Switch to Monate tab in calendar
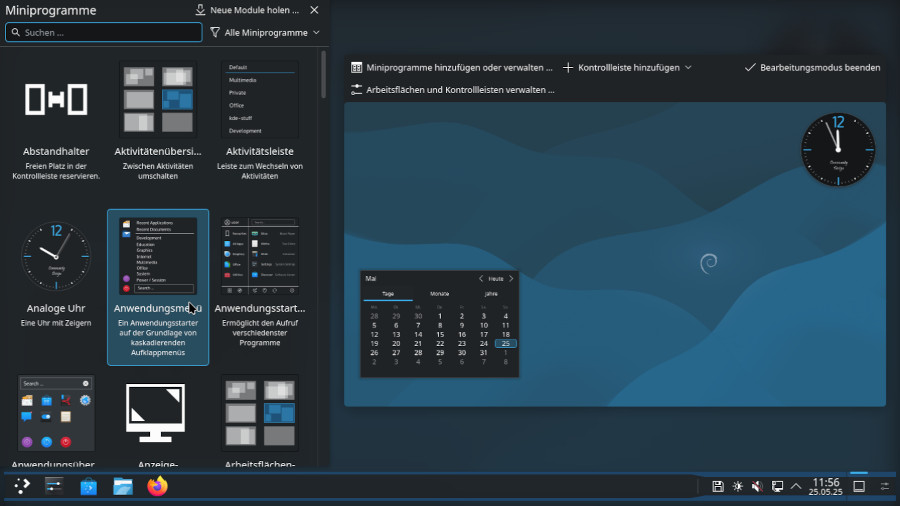The height and width of the screenshot is (506, 900). (x=440, y=294)
